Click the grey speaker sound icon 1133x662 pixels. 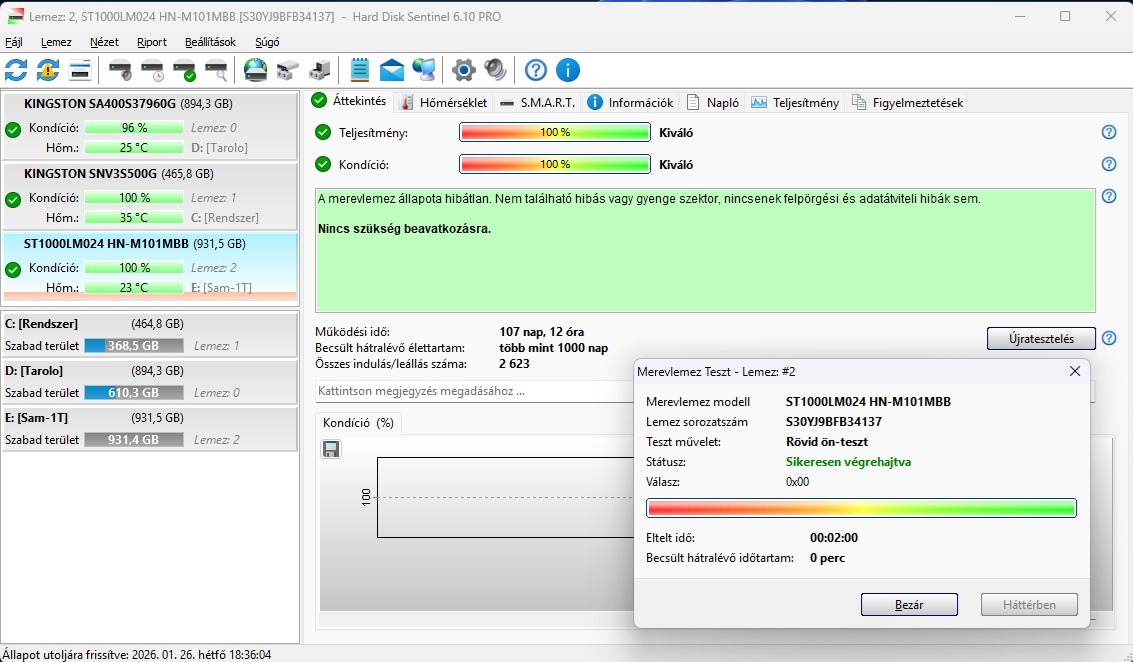495,70
